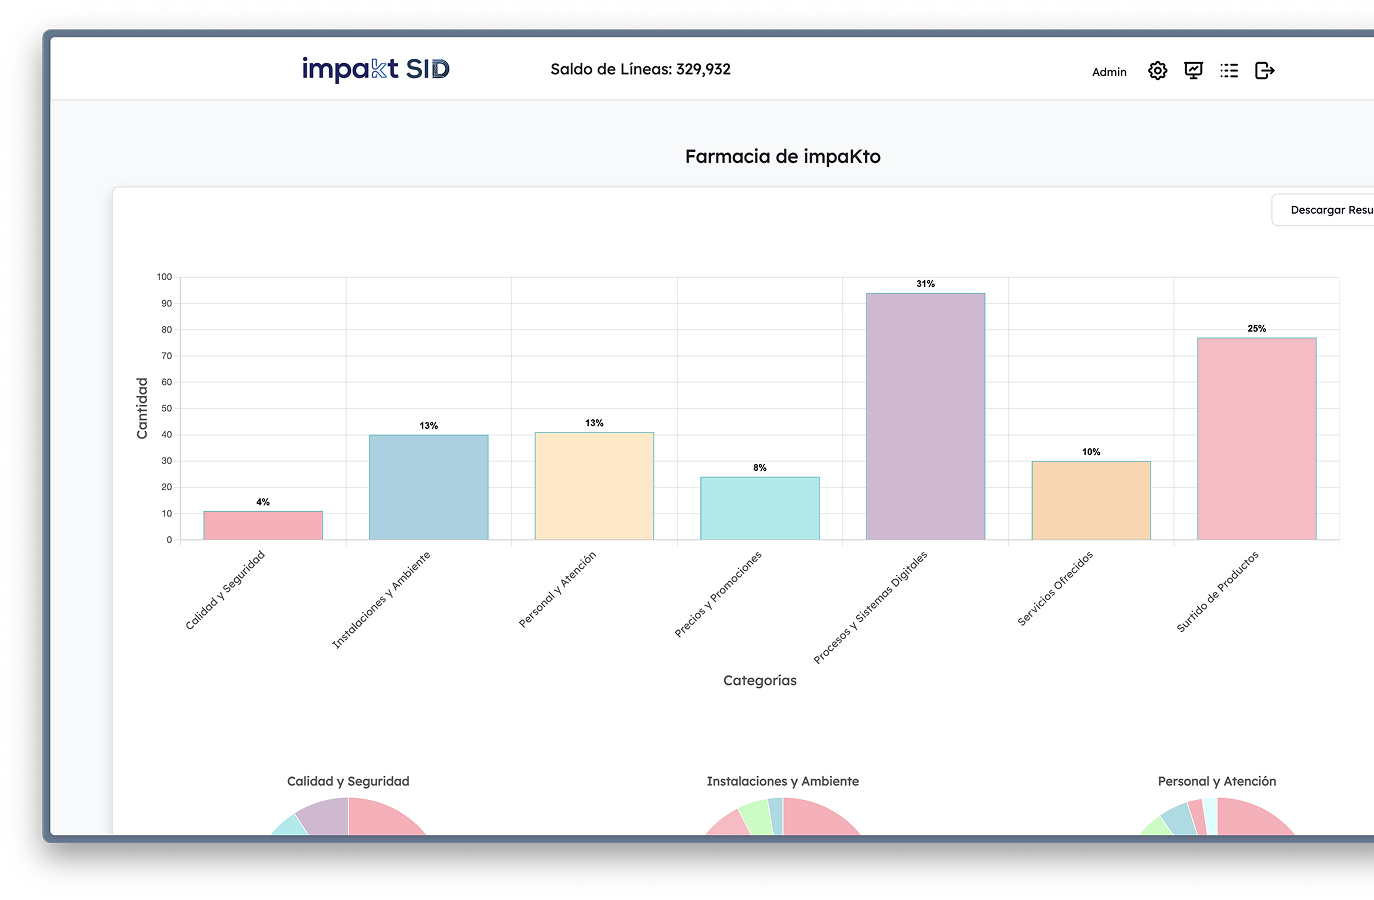Select the Personal y Atención bar
Viewport: 1374px width, 900px height.
[x=594, y=487]
